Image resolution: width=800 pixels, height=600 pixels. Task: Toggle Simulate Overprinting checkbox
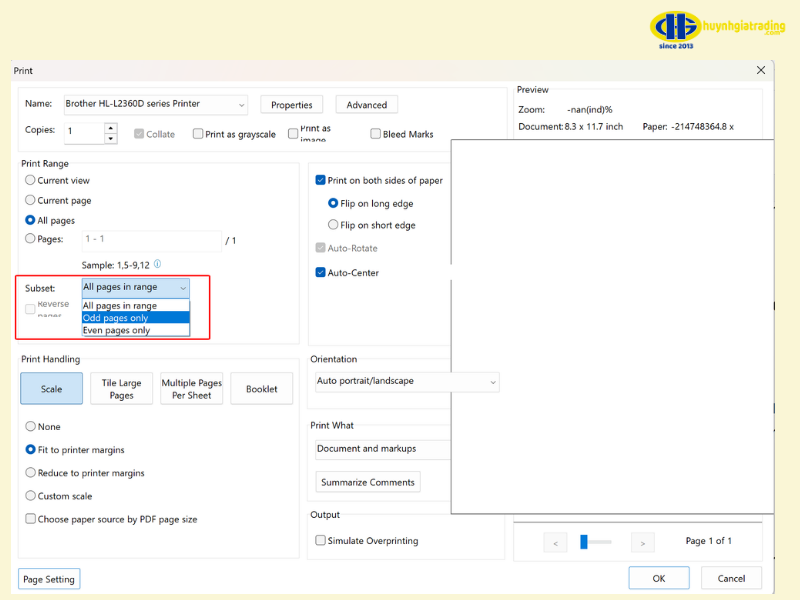(320, 541)
